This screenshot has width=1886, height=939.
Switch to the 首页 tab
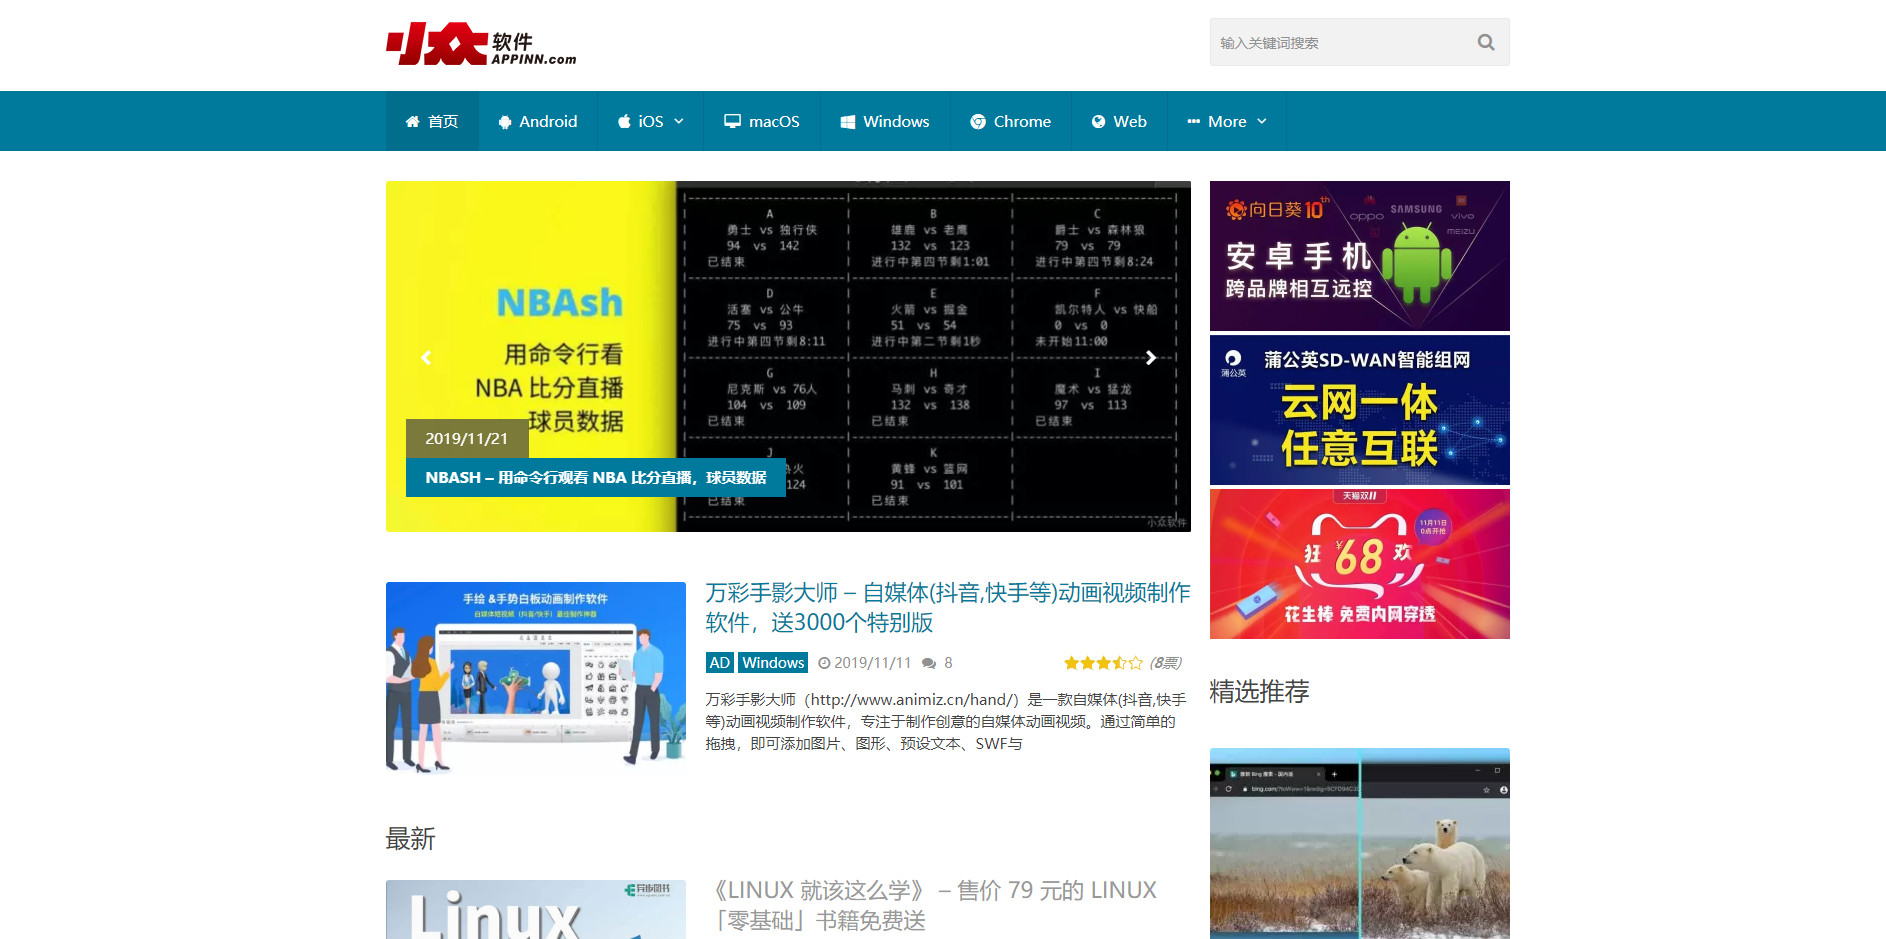coord(432,121)
